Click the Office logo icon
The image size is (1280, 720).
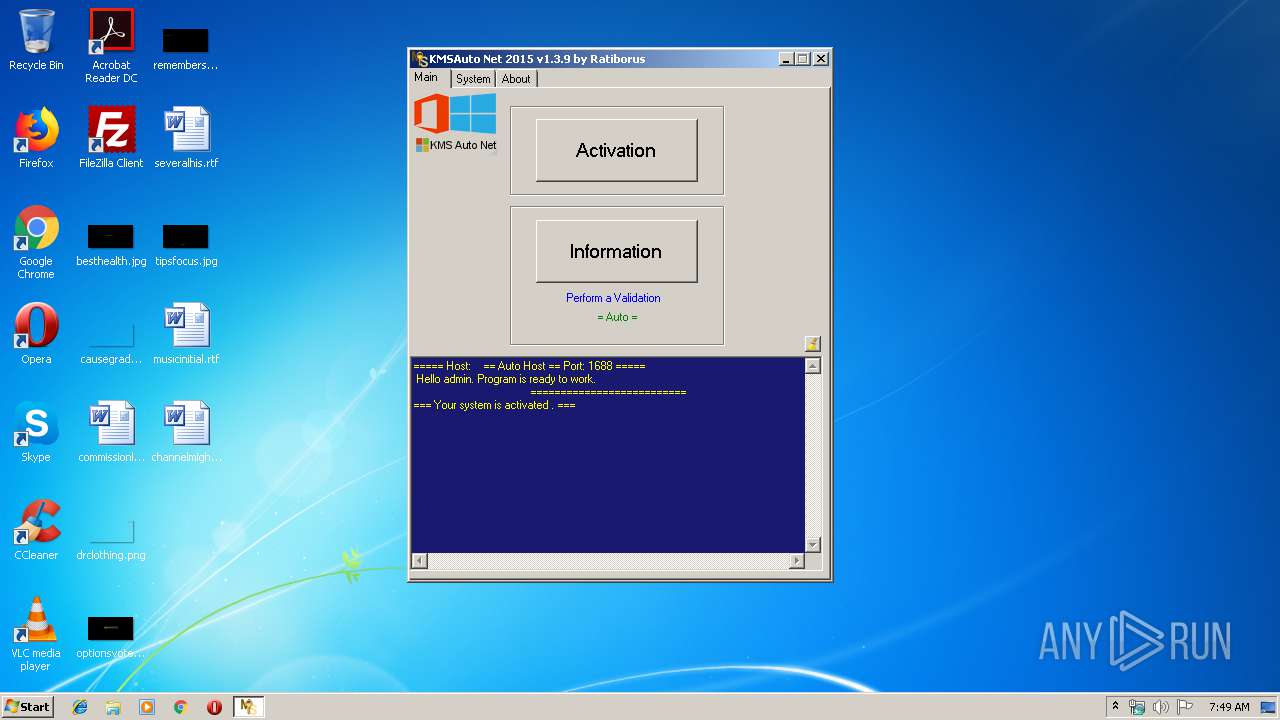click(x=431, y=113)
